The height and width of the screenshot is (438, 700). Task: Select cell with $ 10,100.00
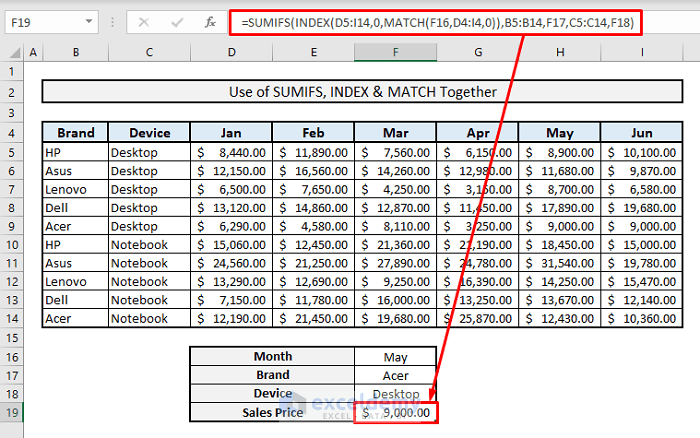[642, 153]
